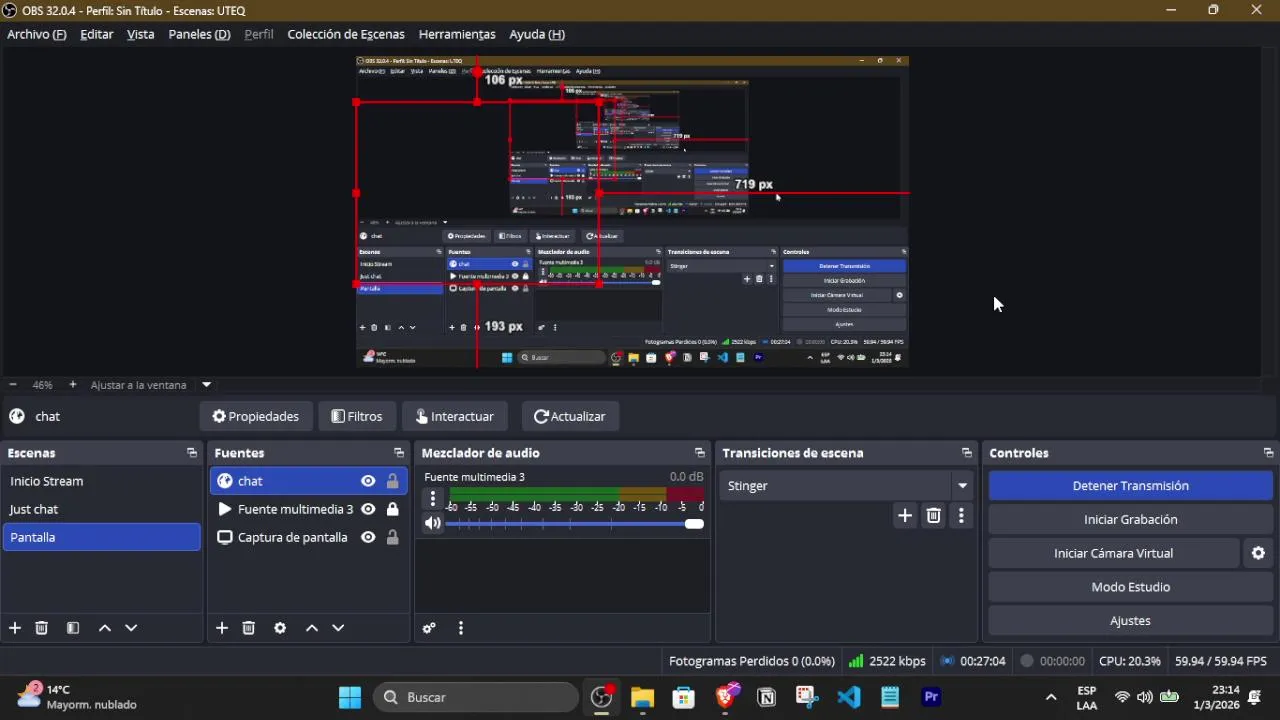Image resolution: width=1280 pixels, height=720 pixels.
Task: Click the Windows taskbar search box
Action: click(x=476, y=697)
